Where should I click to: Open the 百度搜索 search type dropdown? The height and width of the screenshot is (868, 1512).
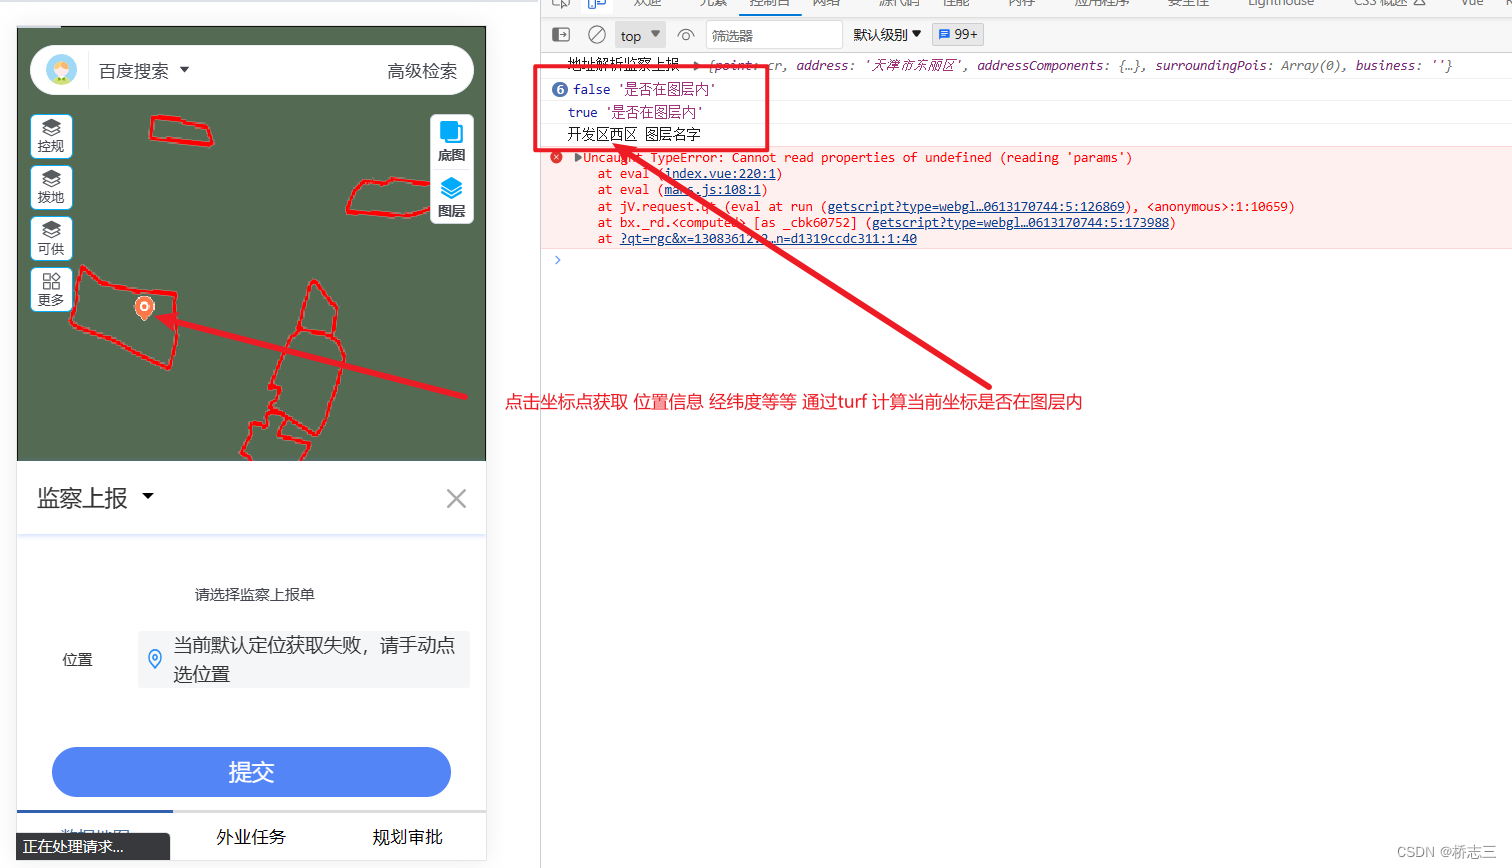(144, 71)
